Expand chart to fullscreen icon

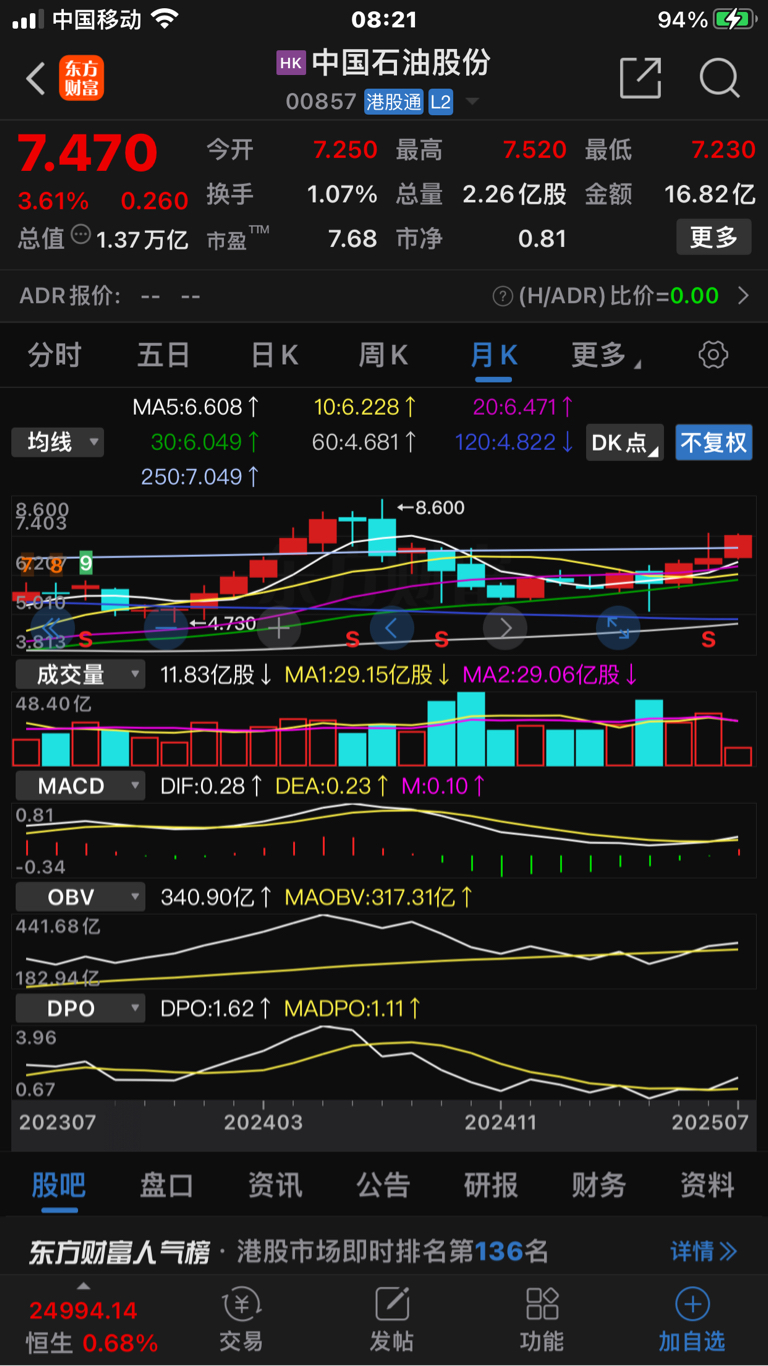[618, 628]
